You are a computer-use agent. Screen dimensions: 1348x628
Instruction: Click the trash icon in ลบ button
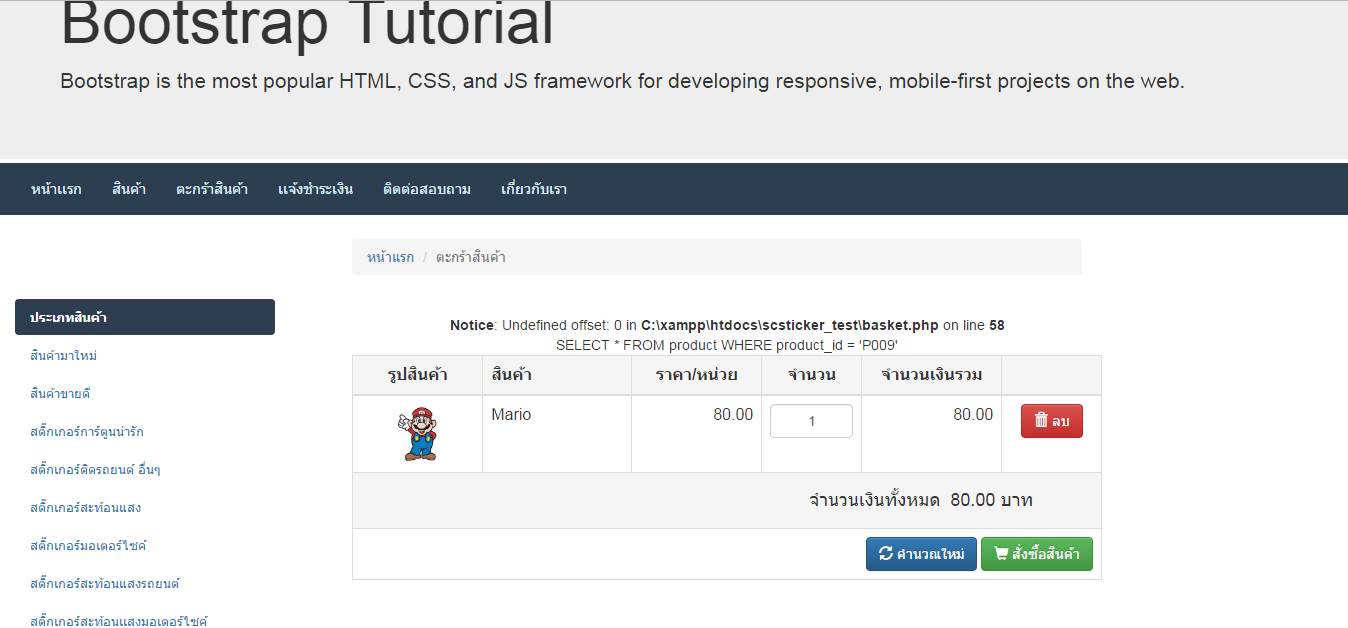(1041, 421)
